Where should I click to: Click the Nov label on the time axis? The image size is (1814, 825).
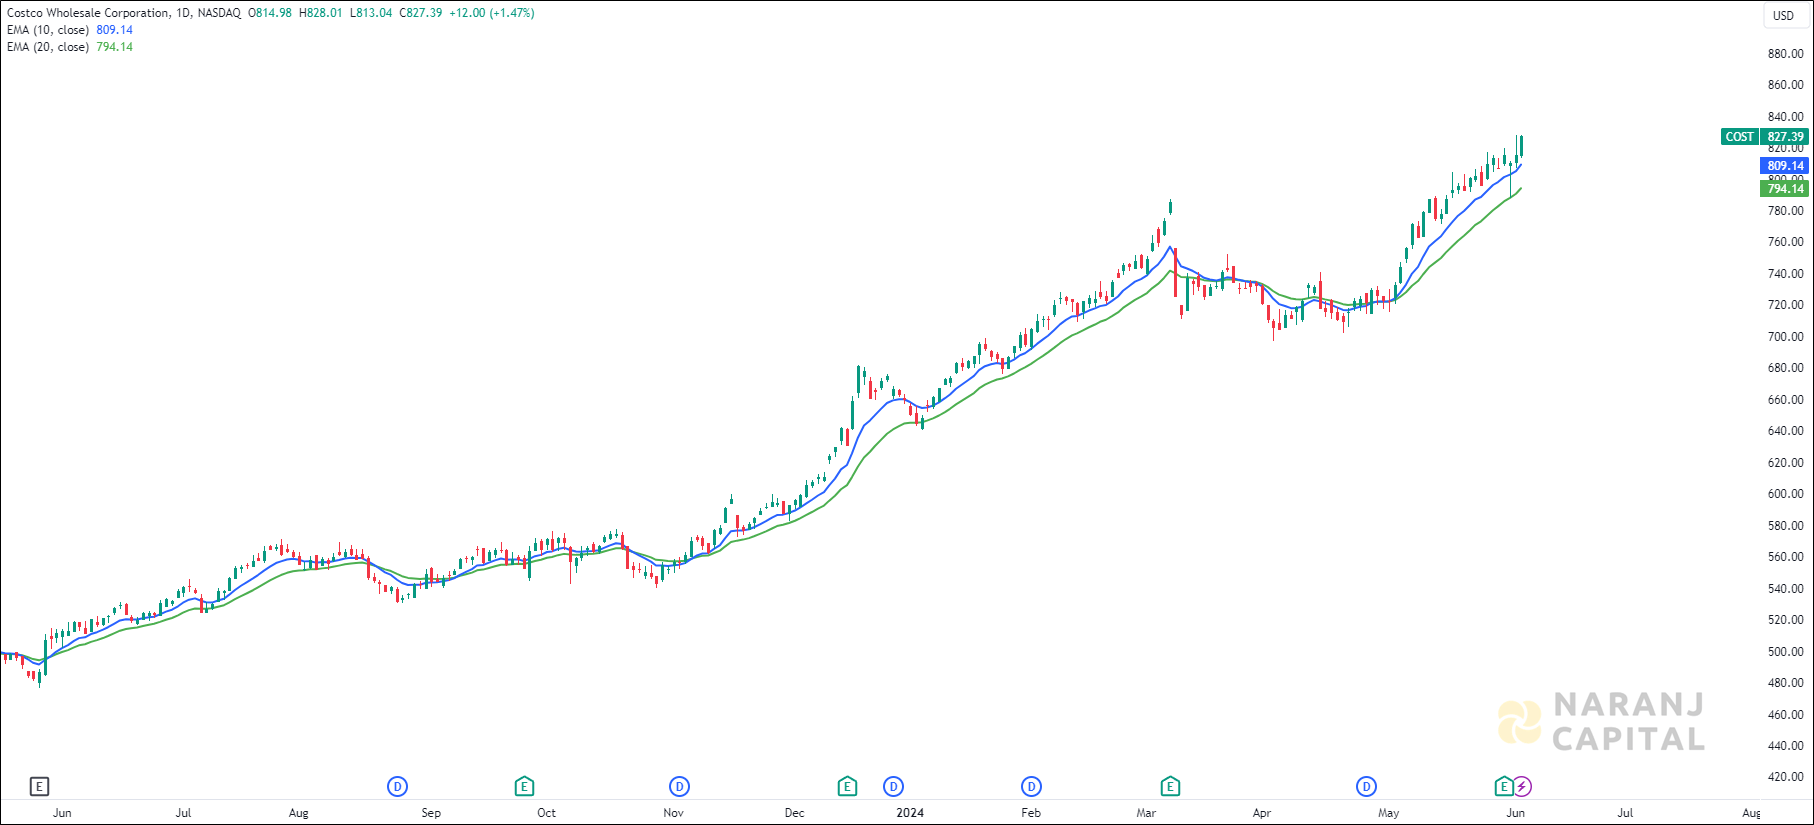(674, 813)
